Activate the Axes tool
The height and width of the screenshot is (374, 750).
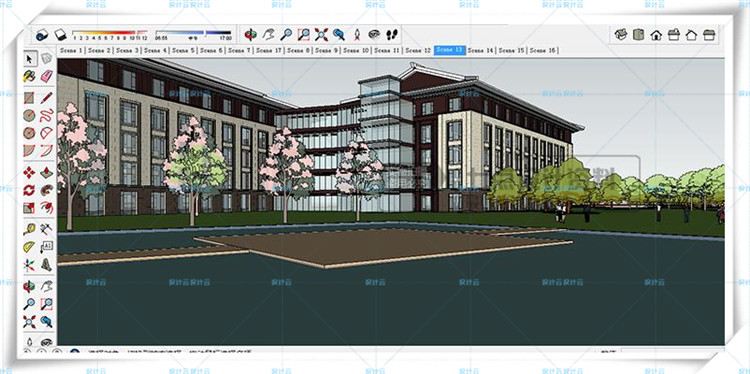(x=29, y=264)
